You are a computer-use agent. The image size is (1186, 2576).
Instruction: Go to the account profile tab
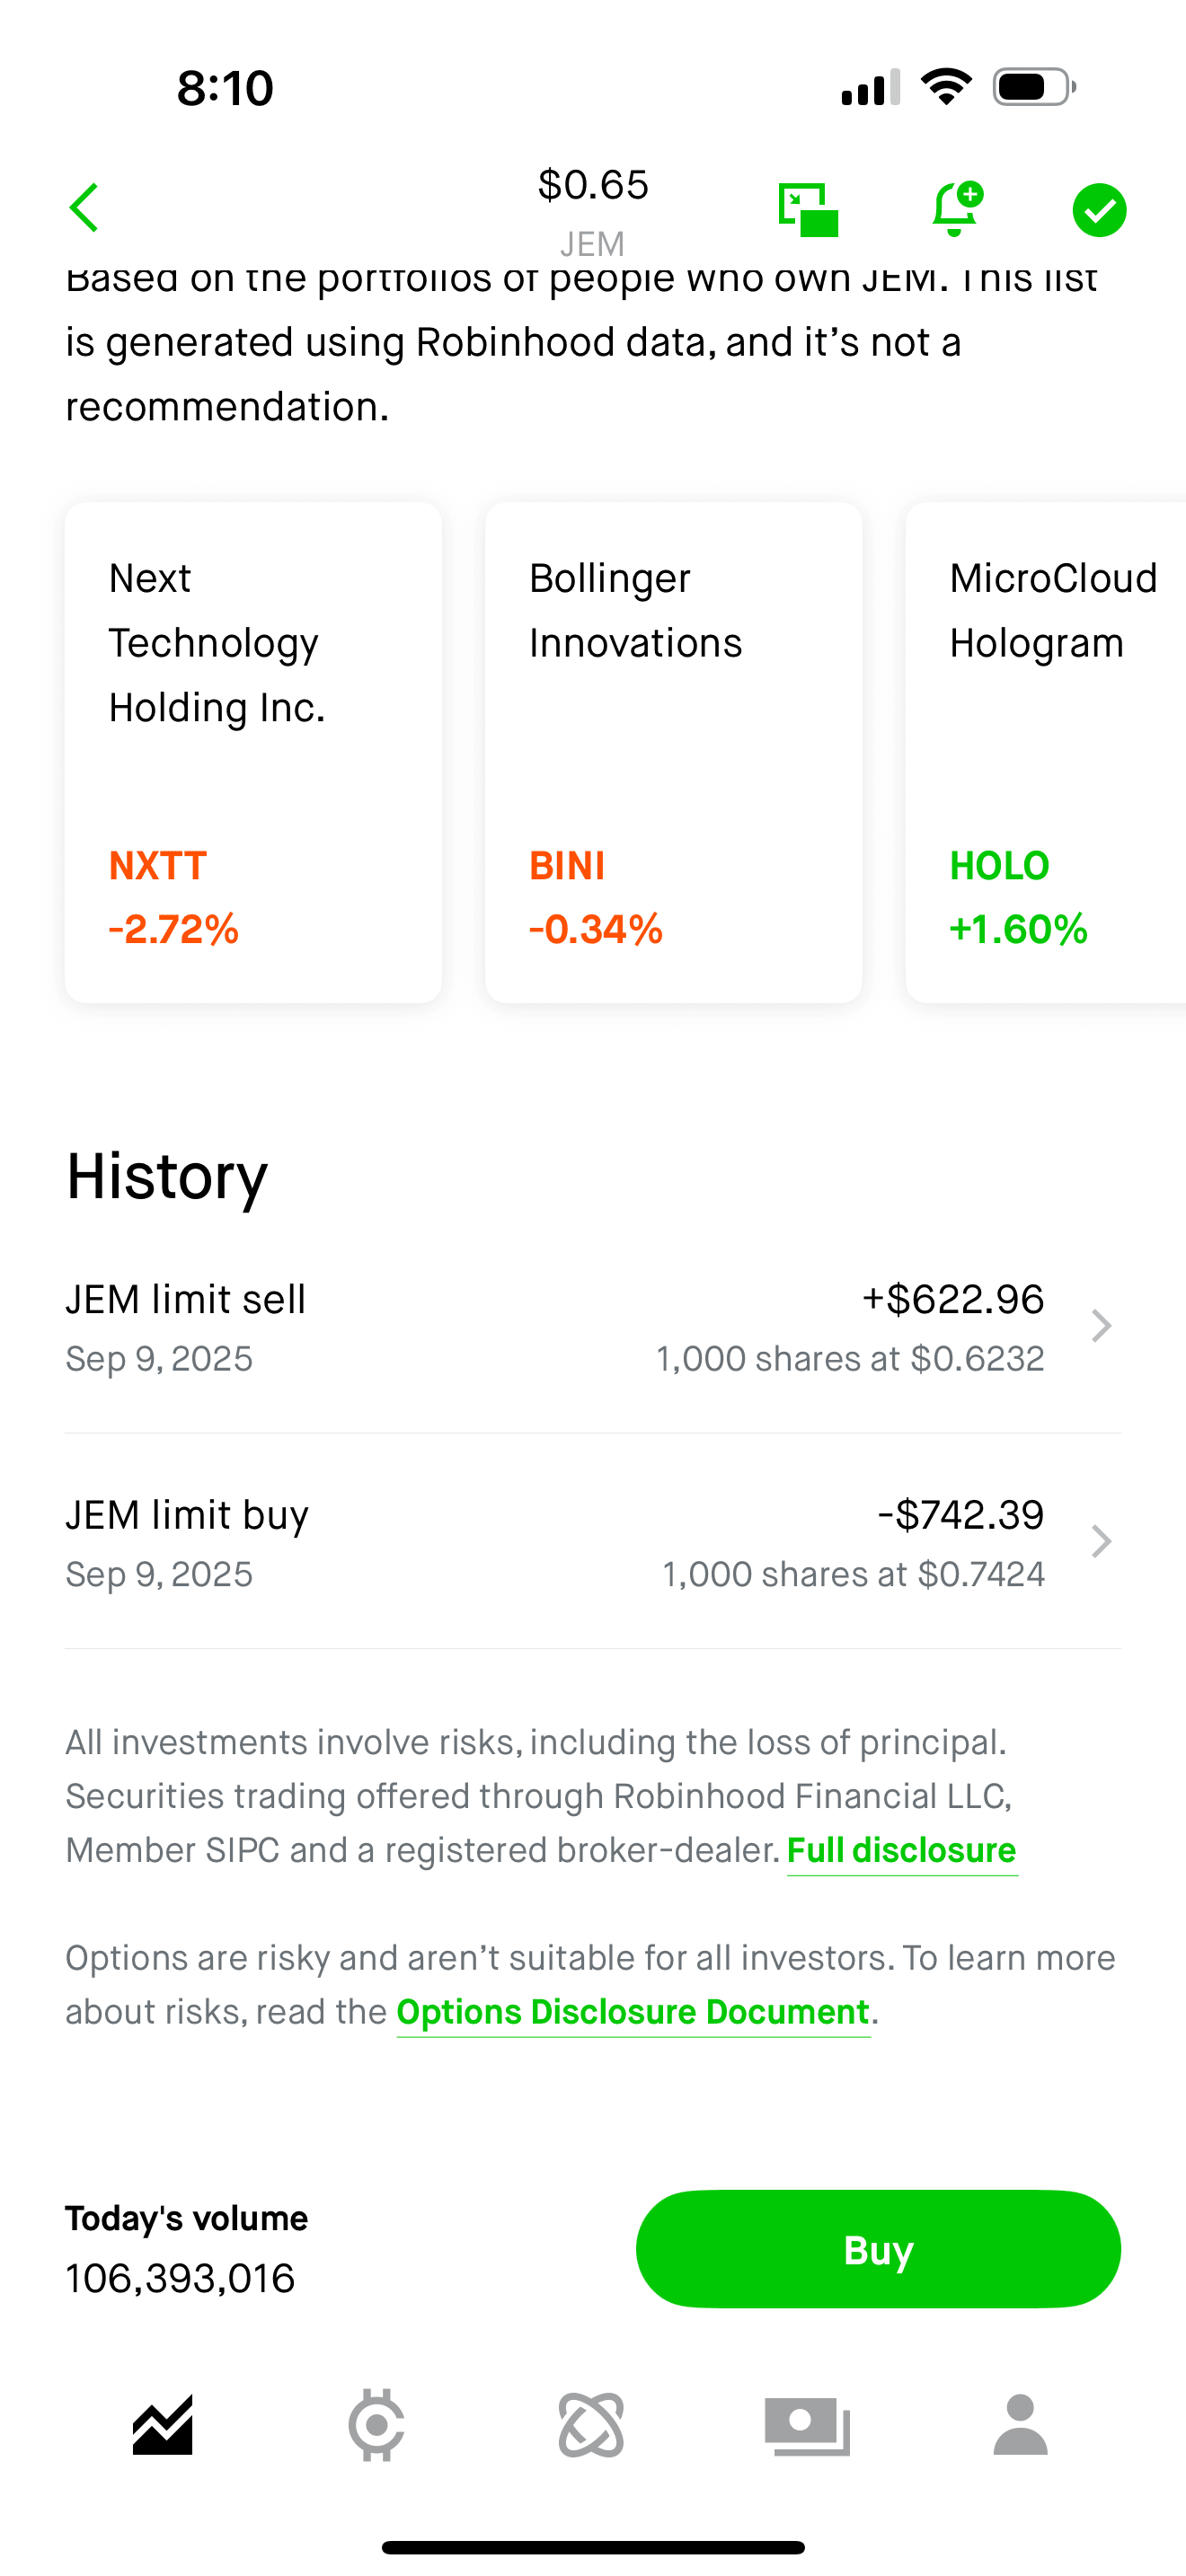point(1020,2425)
